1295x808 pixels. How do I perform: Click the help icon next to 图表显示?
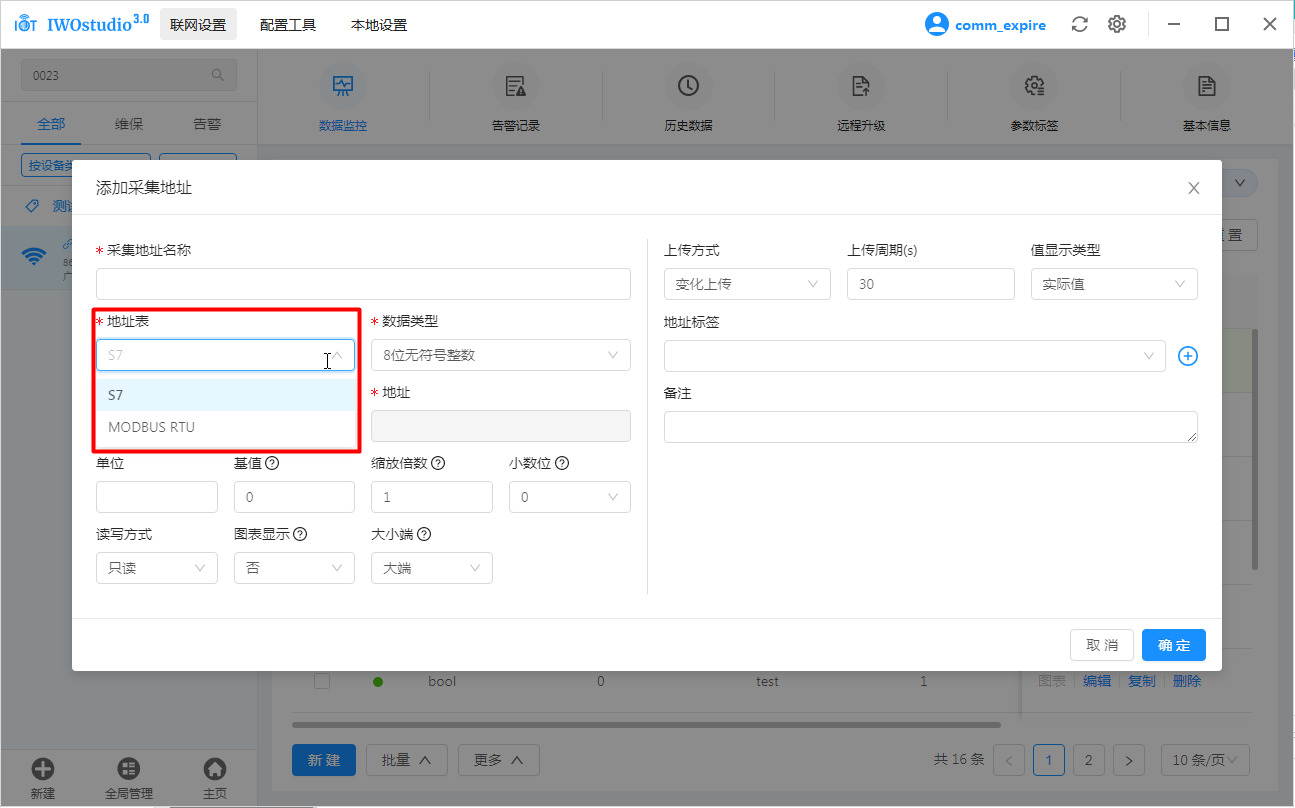(x=300, y=535)
